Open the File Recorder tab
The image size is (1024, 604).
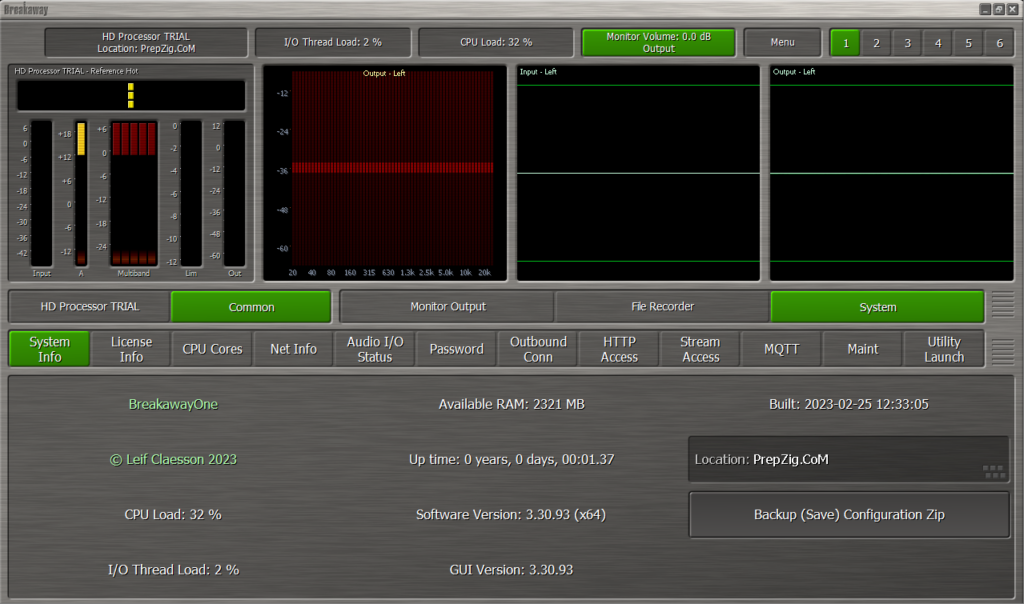tap(662, 306)
